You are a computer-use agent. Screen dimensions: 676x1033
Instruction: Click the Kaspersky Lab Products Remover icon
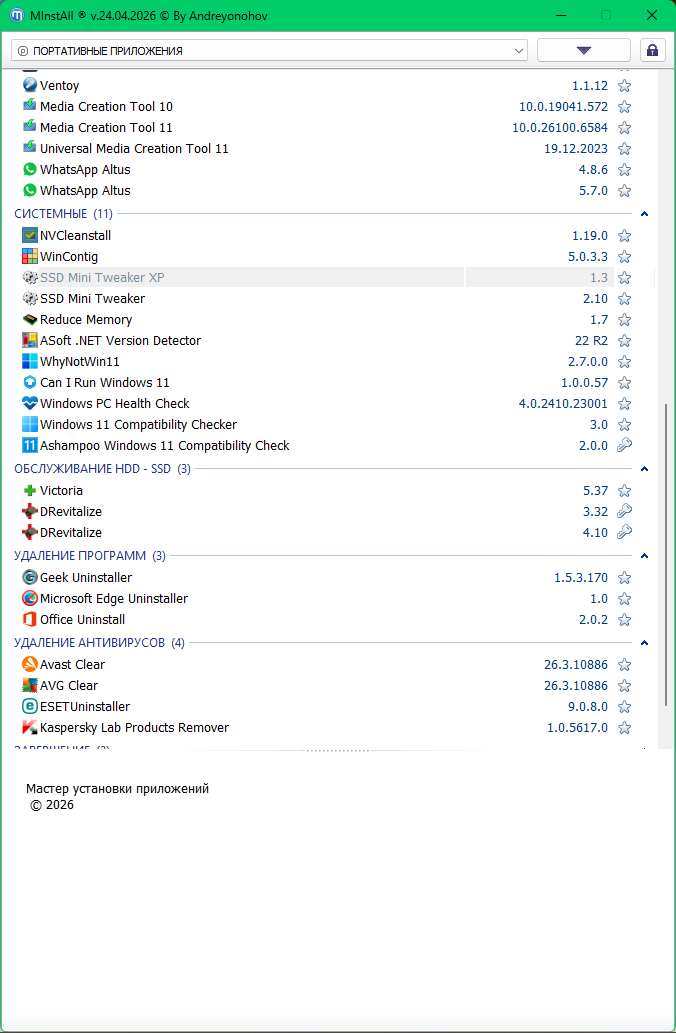pyautogui.click(x=30, y=728)
